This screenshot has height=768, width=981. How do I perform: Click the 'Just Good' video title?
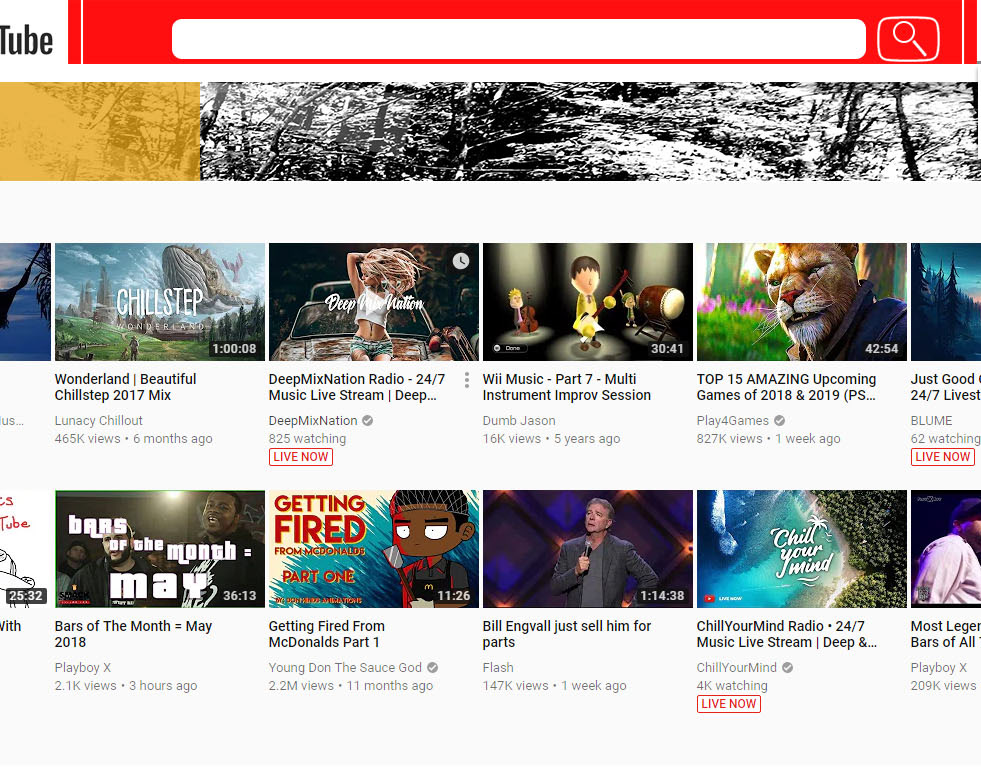[945, 387]
